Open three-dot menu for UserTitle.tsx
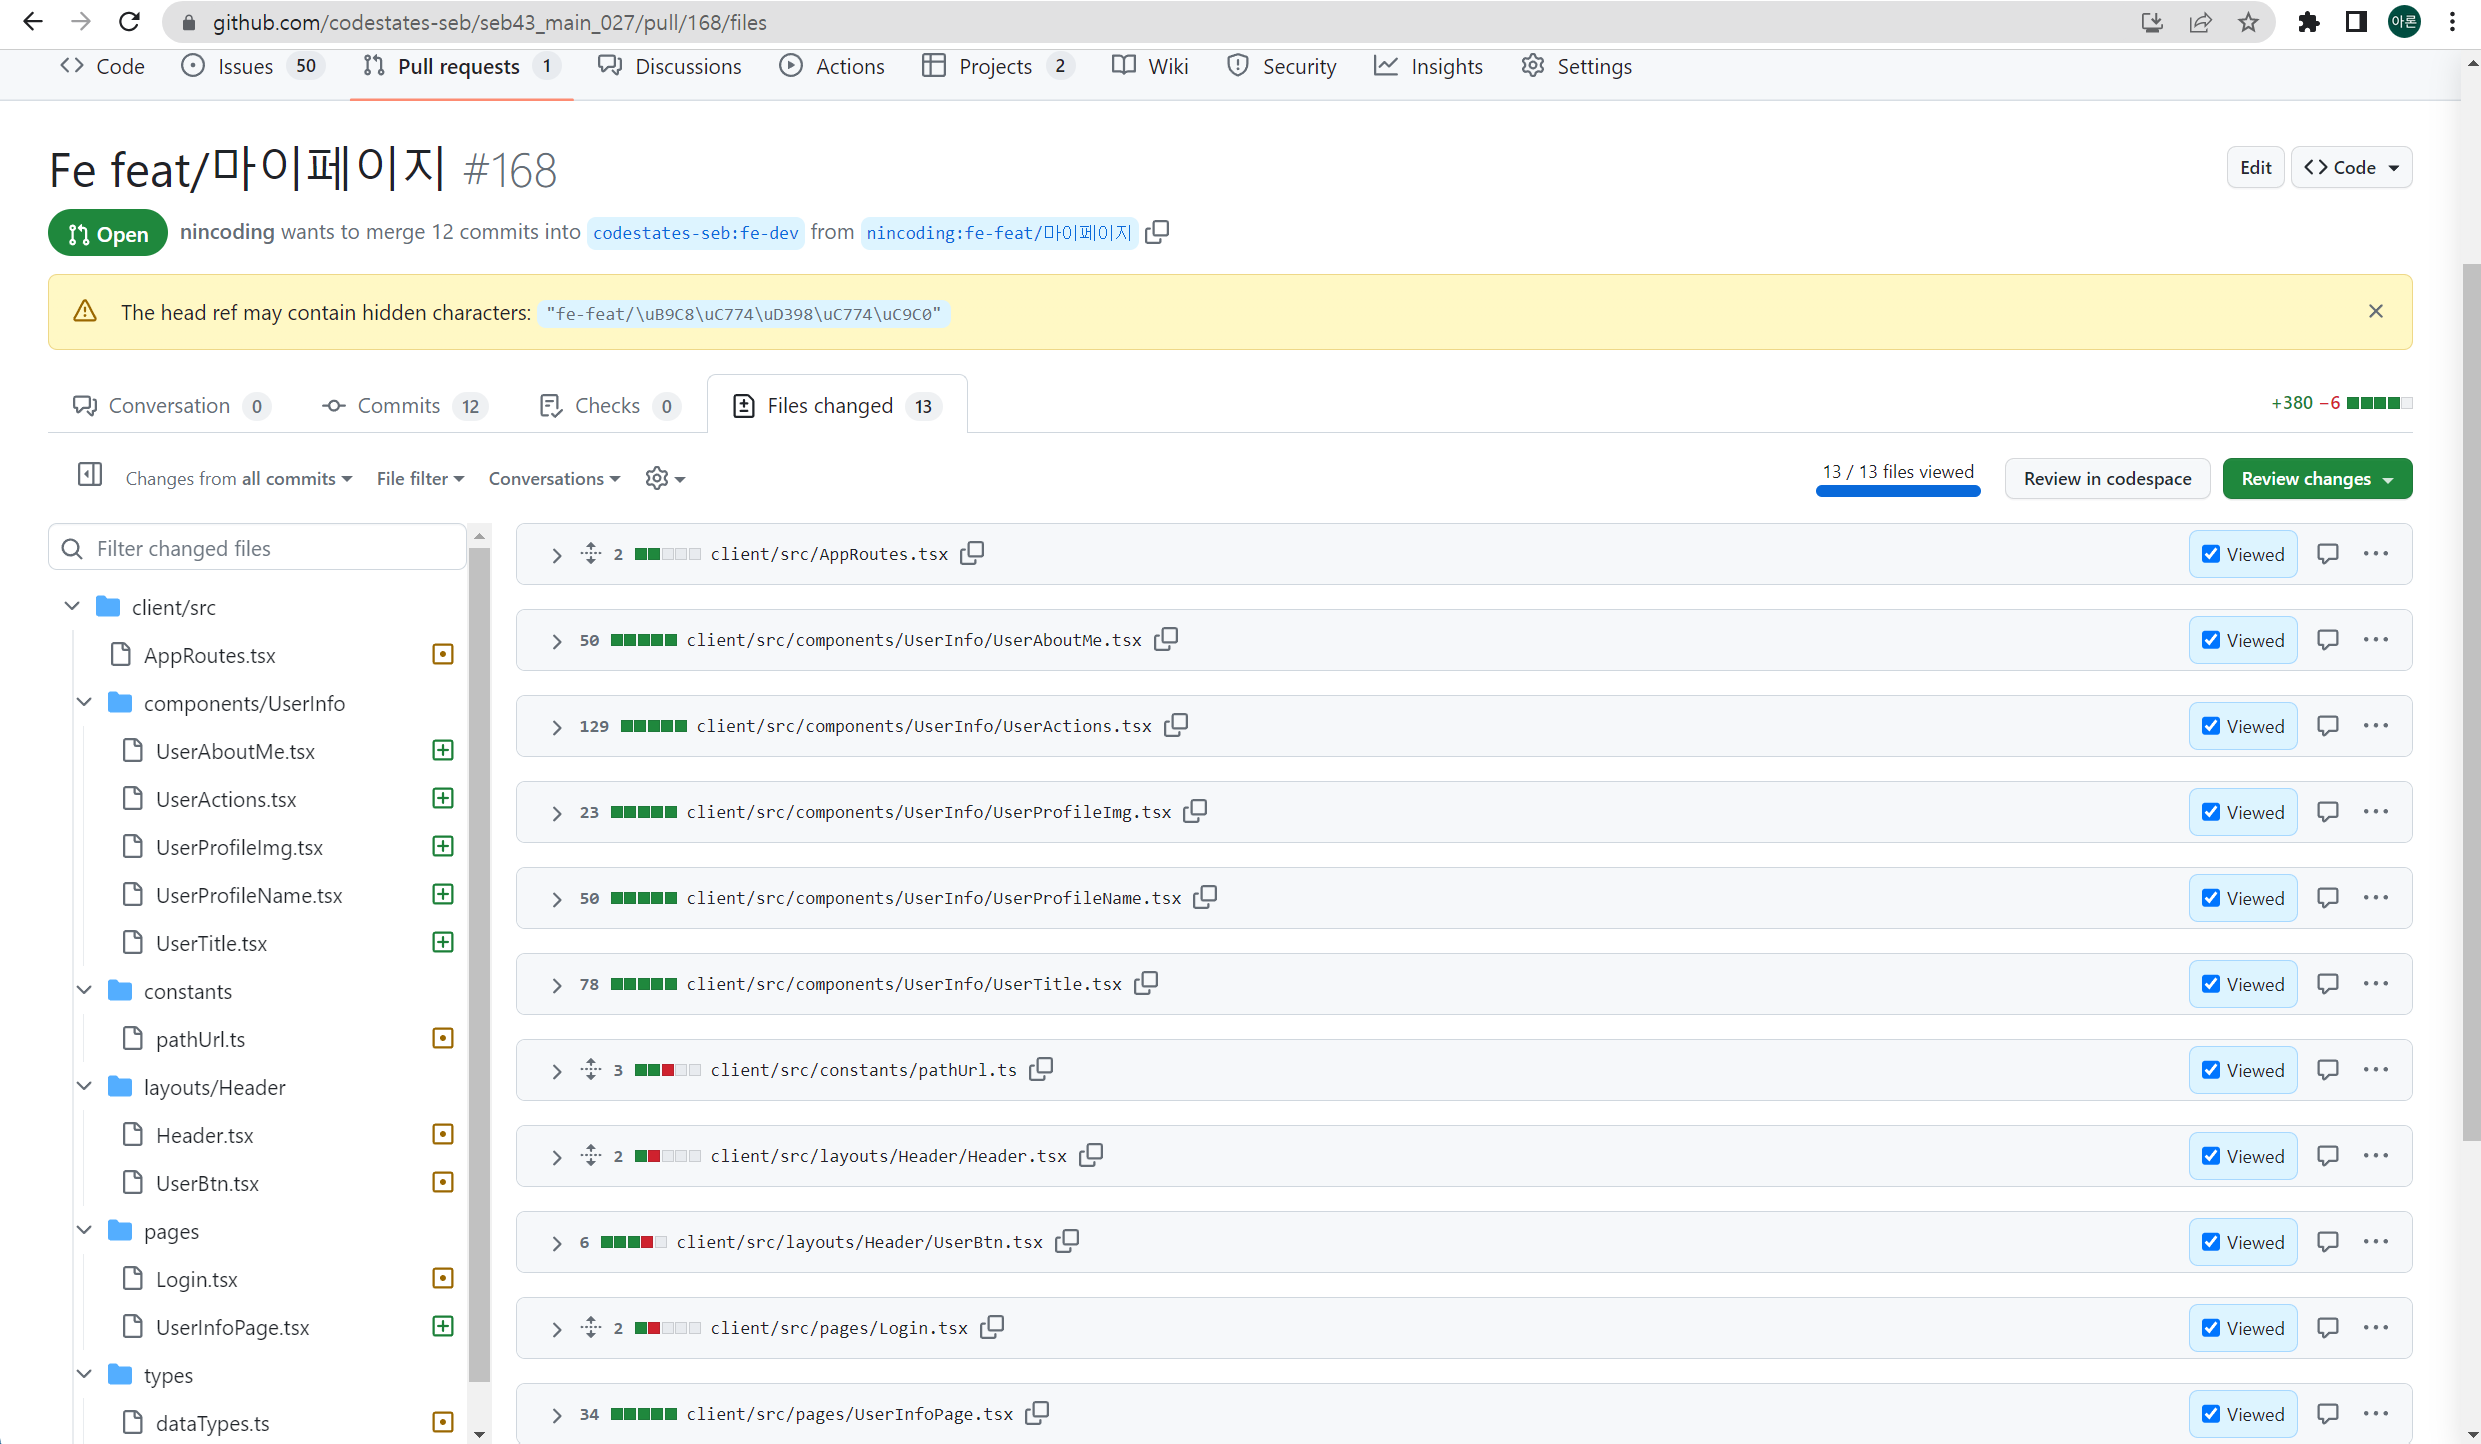2481x1444 pixels. [2376, 984]
